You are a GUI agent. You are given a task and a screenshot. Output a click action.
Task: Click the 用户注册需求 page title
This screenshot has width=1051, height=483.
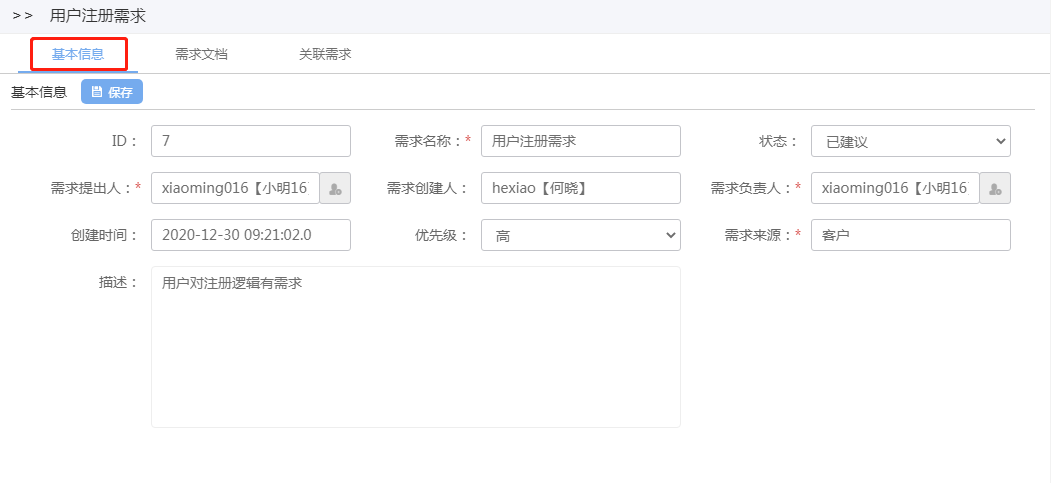click(97, 16)
